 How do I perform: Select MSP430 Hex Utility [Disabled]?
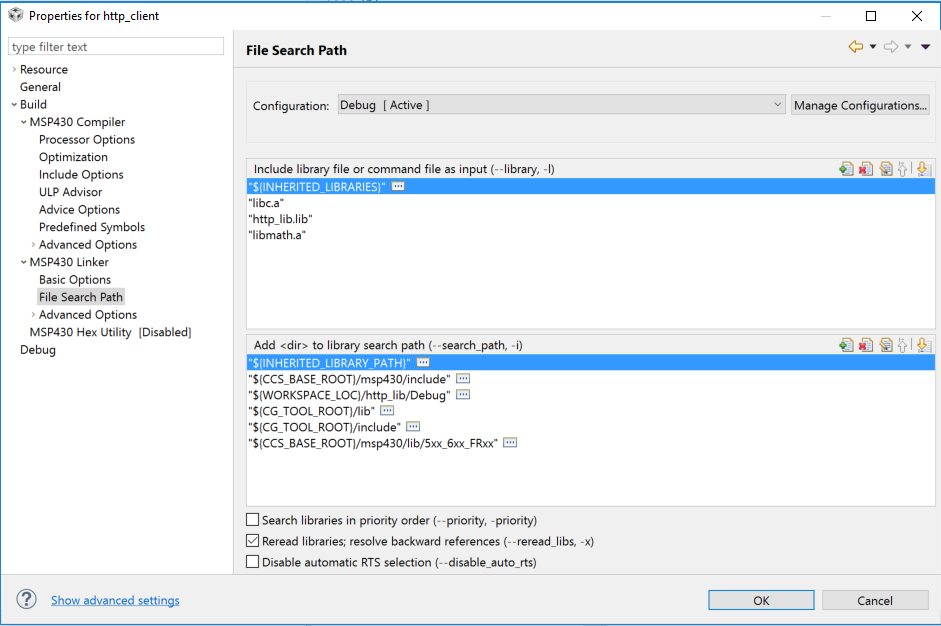click(110, 332)
